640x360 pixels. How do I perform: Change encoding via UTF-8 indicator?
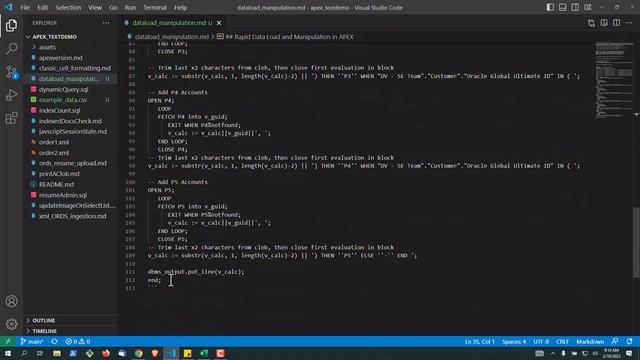click(541, 342)
